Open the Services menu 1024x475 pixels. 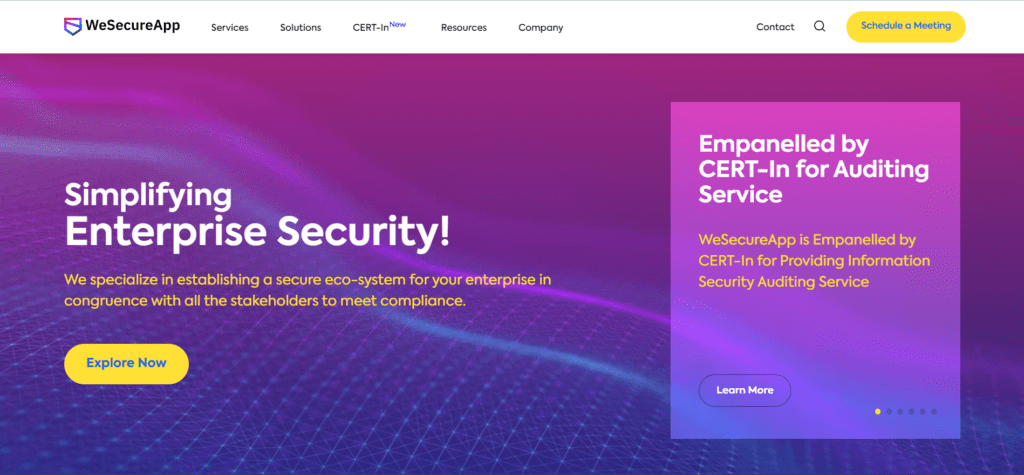pyautogui.click(x=230, y=27)
